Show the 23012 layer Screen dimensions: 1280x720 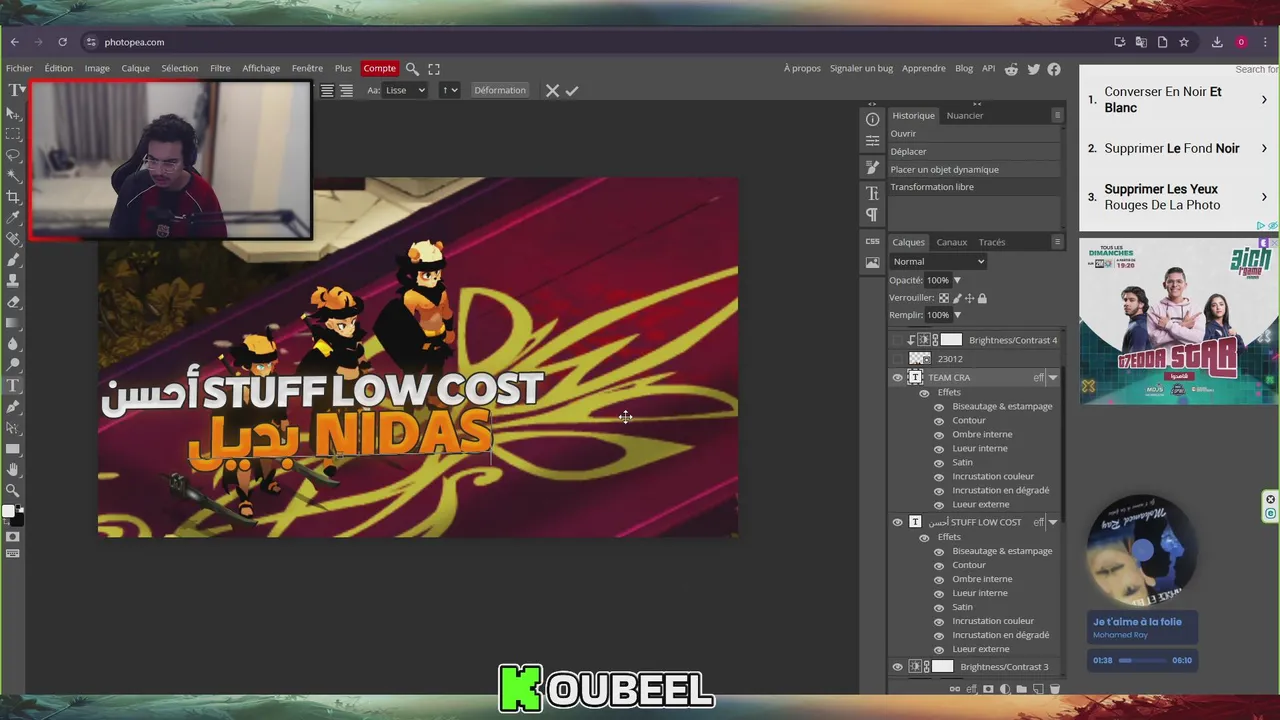897,358
